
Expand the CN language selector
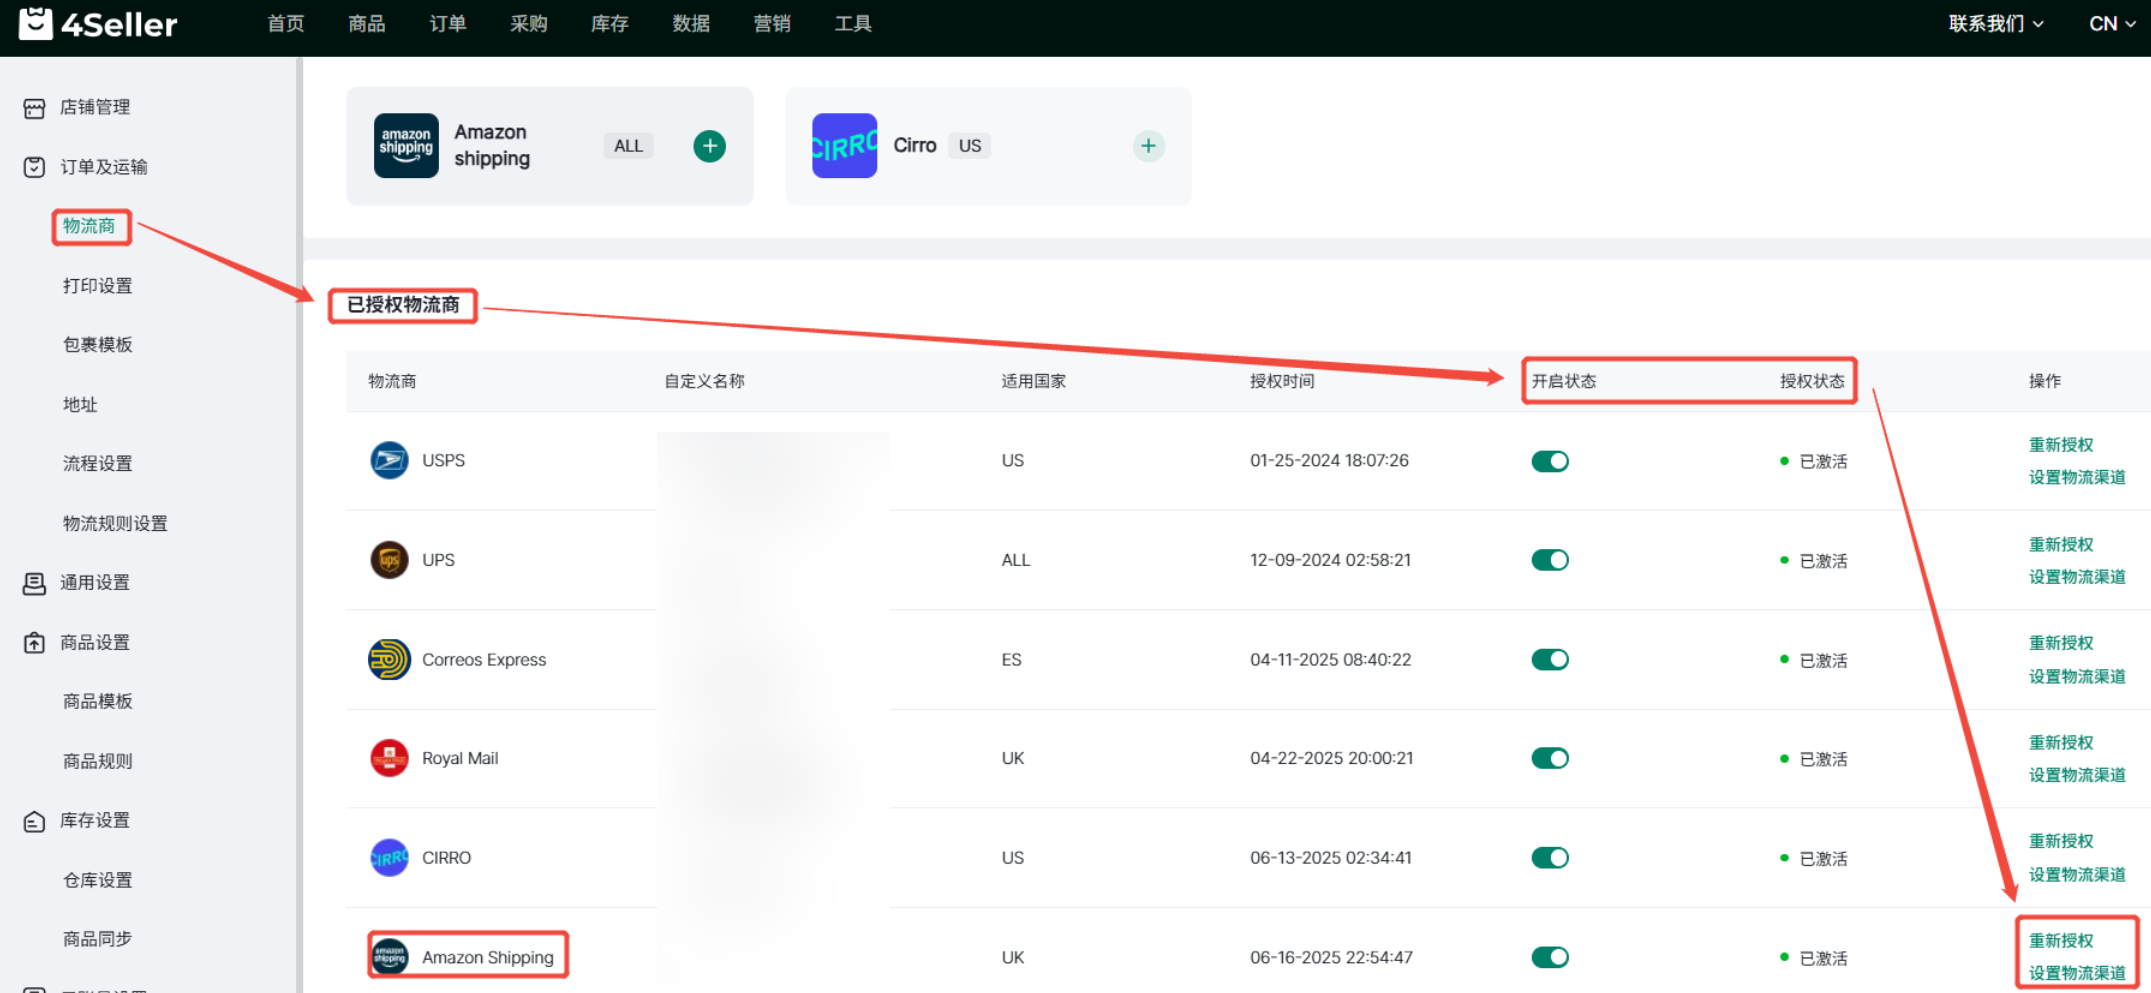pyautogui.click(x=2111, y=23)
